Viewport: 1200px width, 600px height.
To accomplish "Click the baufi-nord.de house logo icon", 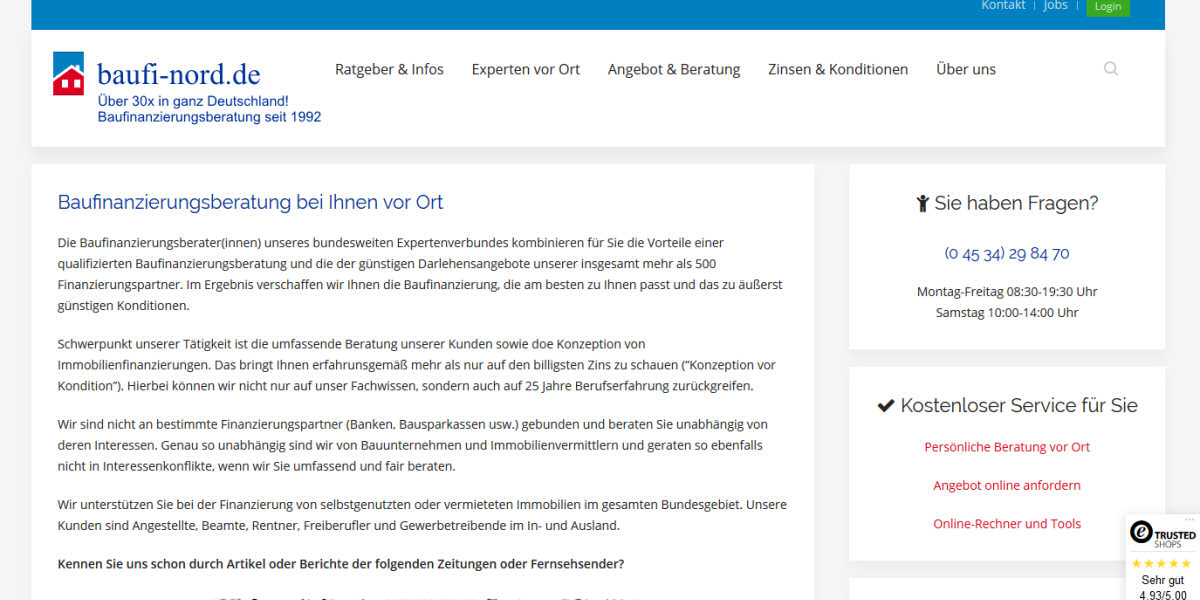I will (x=68, y=73).
